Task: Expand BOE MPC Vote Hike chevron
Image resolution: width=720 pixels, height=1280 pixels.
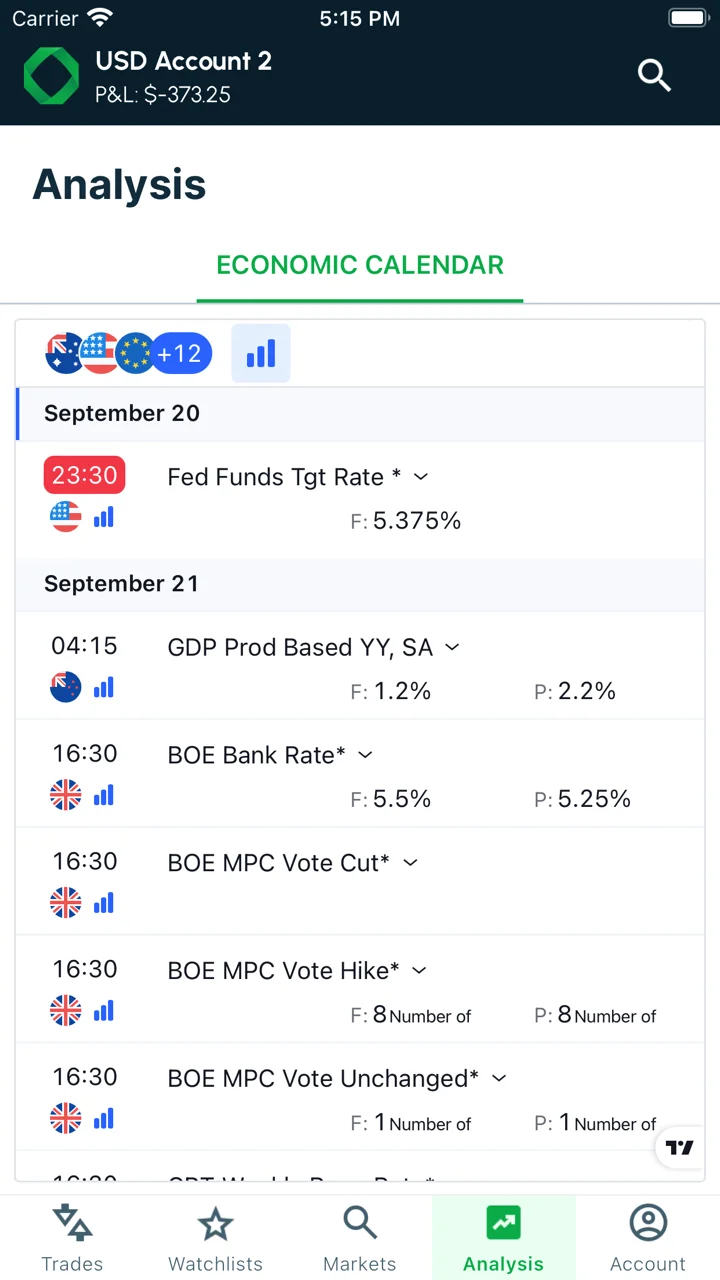Action: point(419,970)
